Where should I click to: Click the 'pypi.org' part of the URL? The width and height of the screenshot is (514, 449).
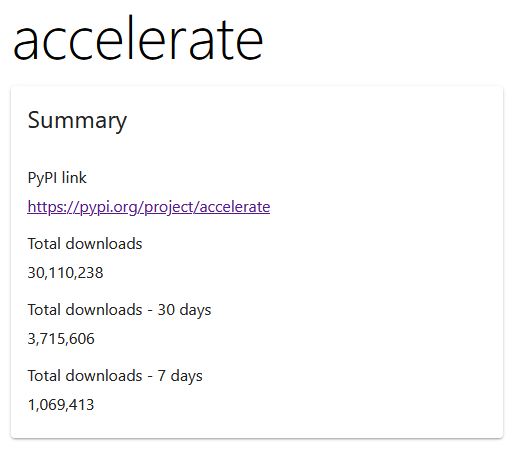[109, 207]
